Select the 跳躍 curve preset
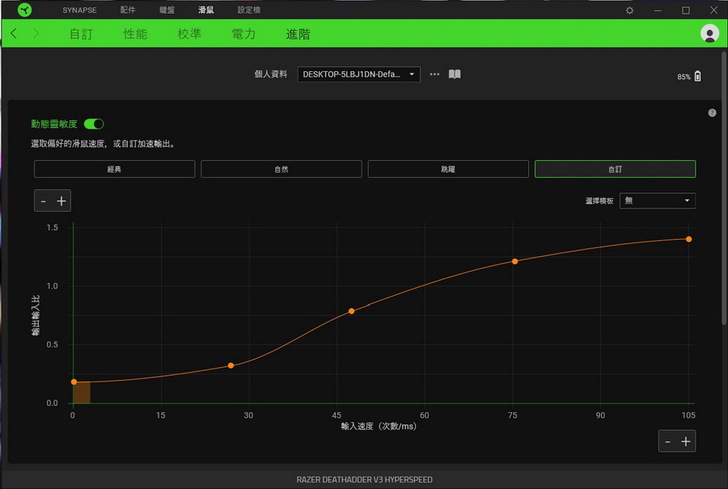The image size is (728, 489). point(448,169)
